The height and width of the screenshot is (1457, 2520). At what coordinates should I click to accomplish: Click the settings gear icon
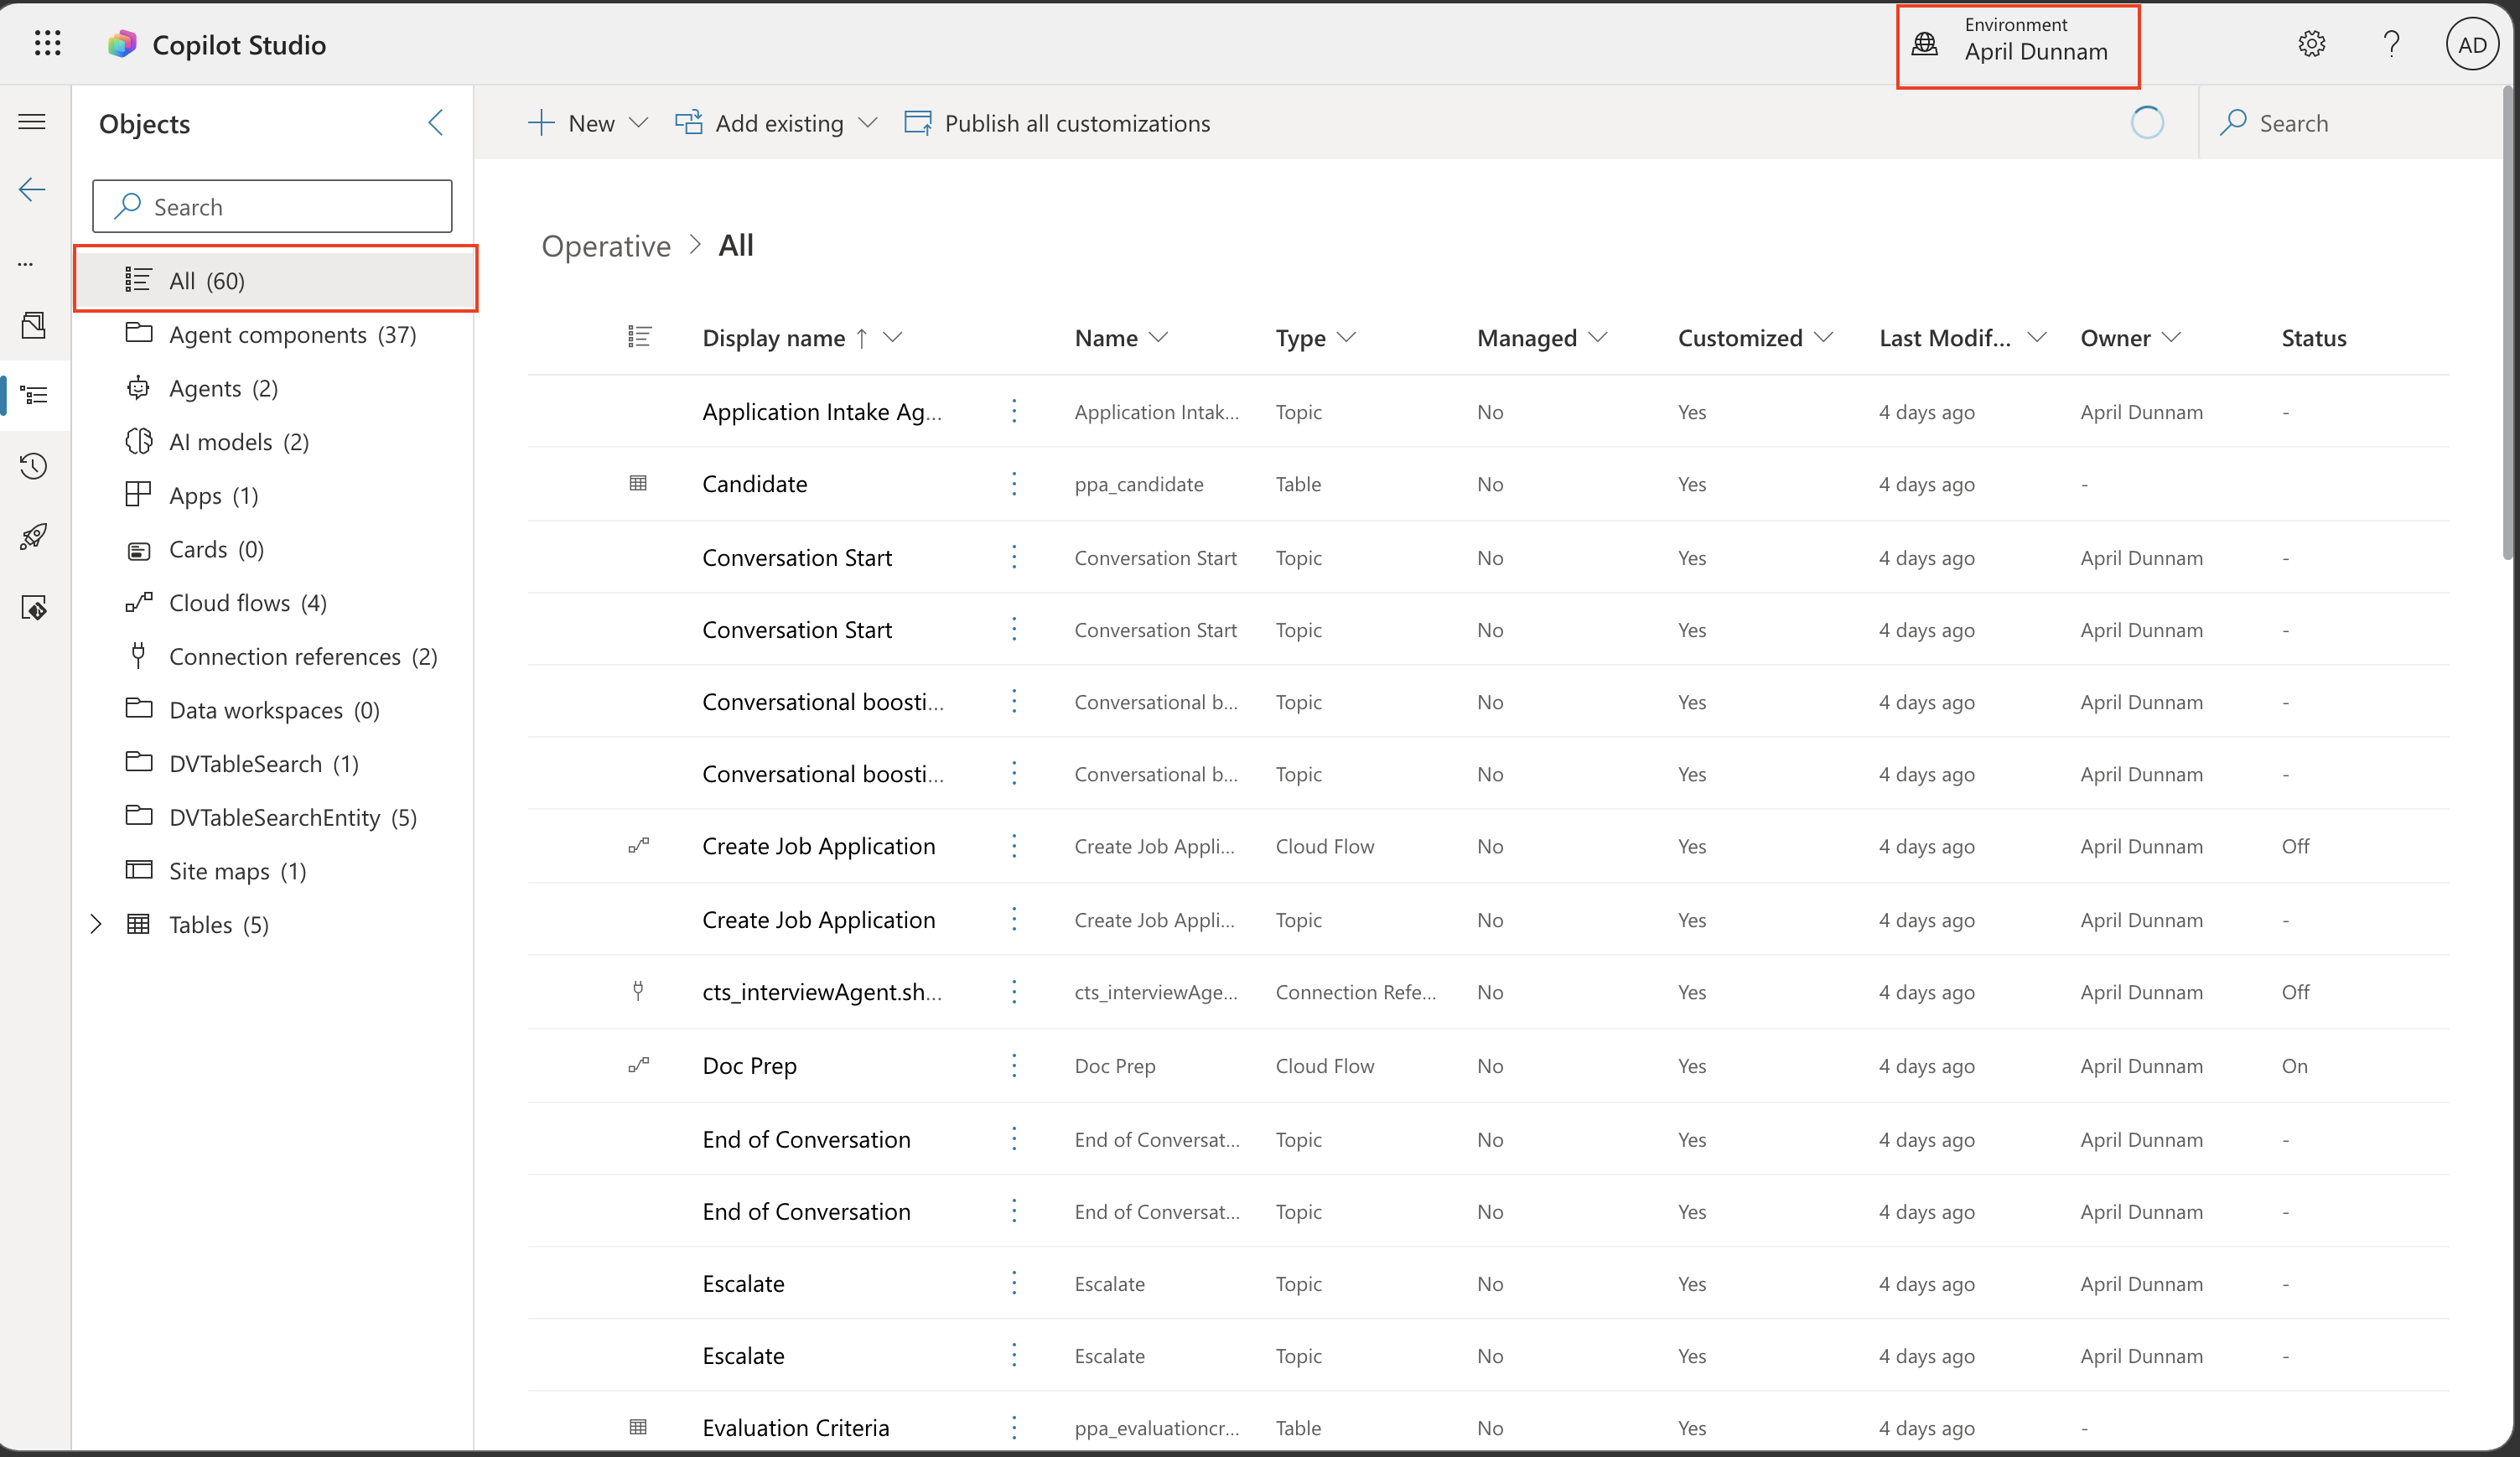(x=2311, y=44)
